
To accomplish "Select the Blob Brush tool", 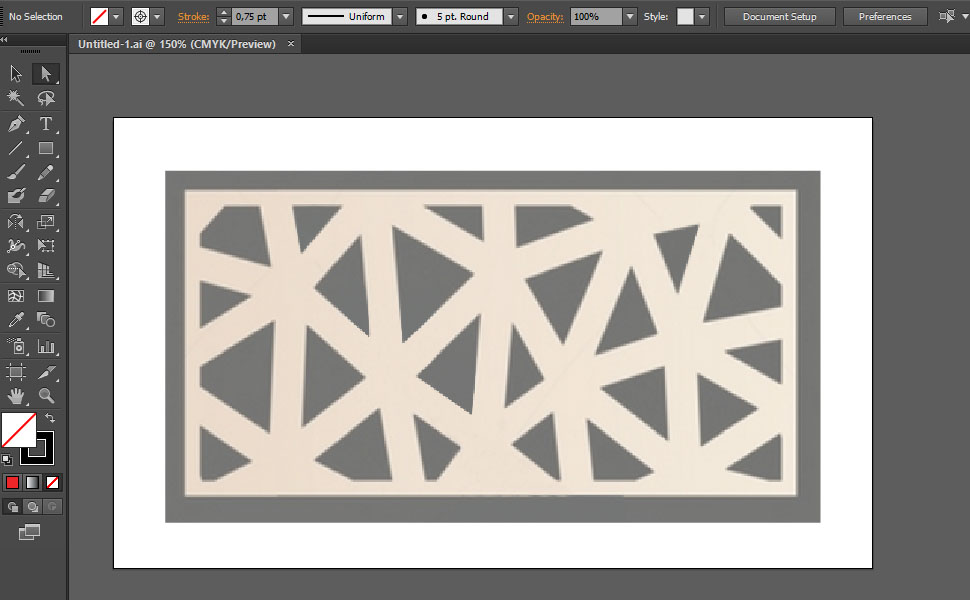I will pos(15,196).
